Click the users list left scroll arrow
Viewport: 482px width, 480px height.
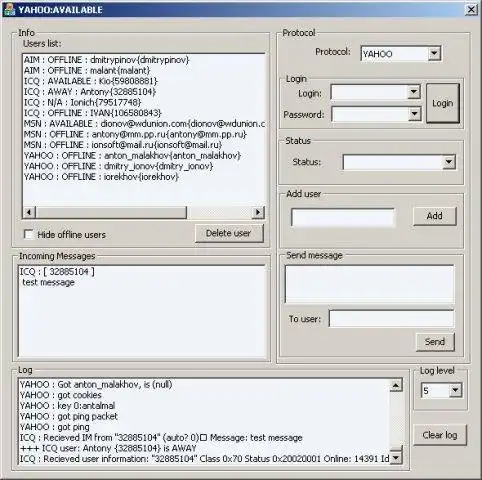[x=29, y=212]
